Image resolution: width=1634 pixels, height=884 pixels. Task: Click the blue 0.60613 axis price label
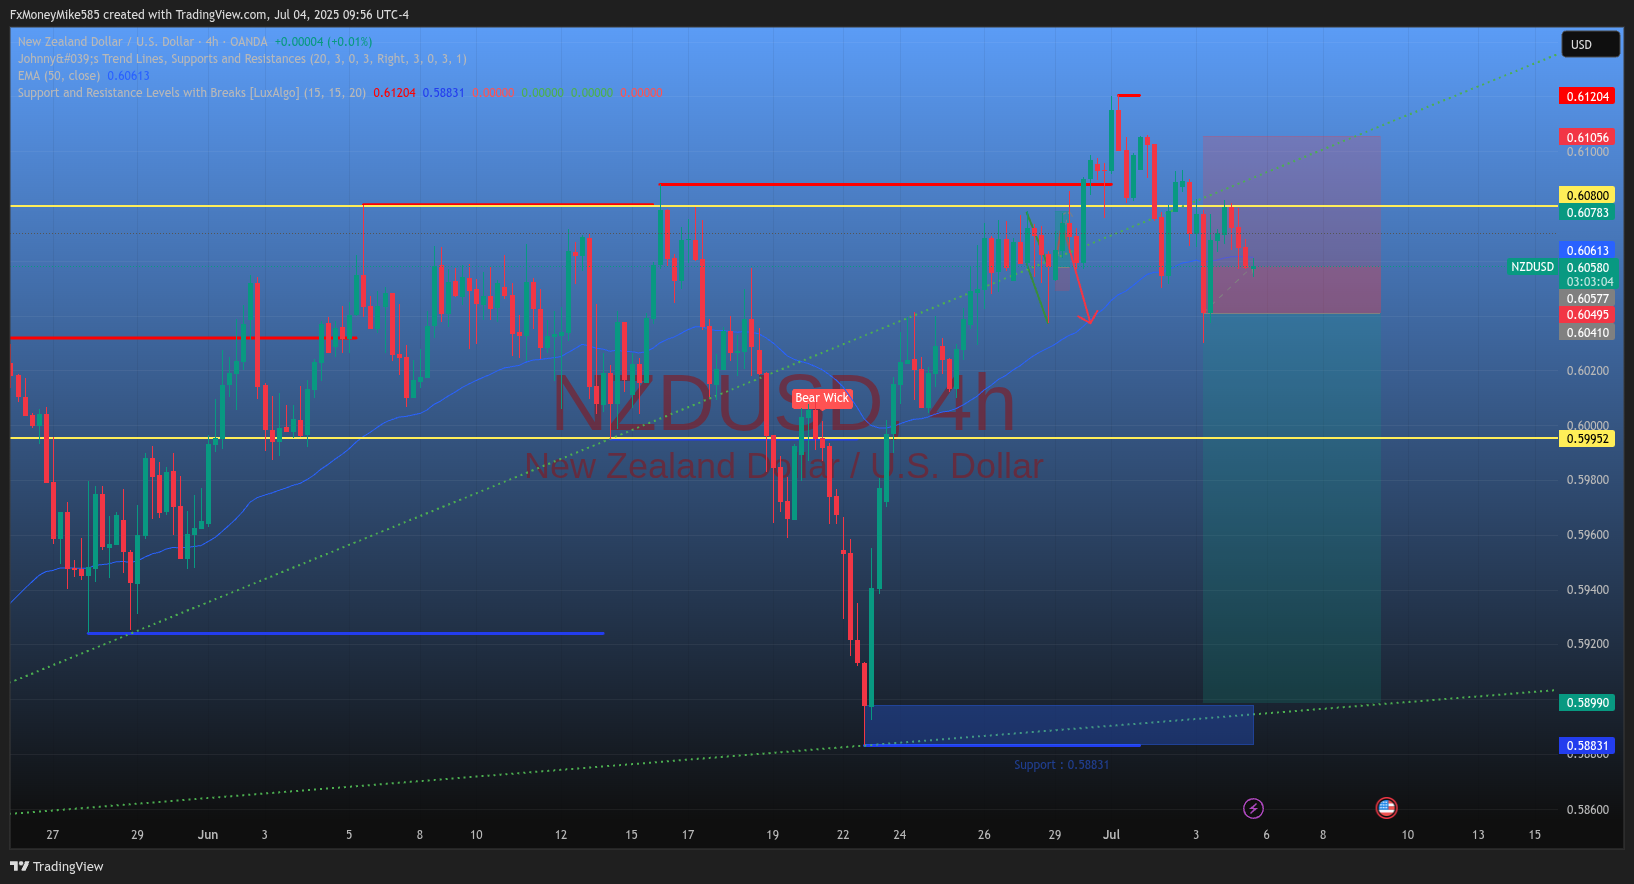[x=1587, y=251]
